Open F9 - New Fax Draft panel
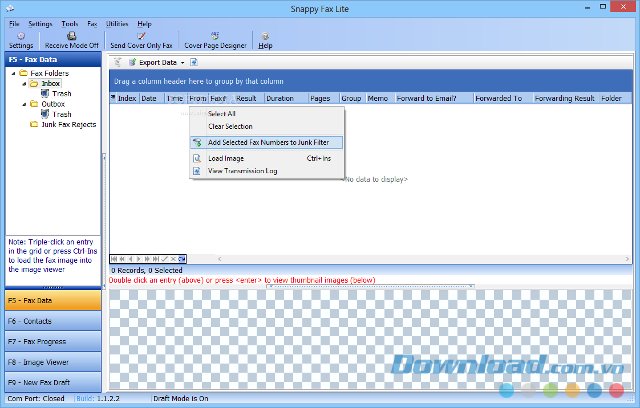This screenshot has width=640, height=408. (52, 381)
